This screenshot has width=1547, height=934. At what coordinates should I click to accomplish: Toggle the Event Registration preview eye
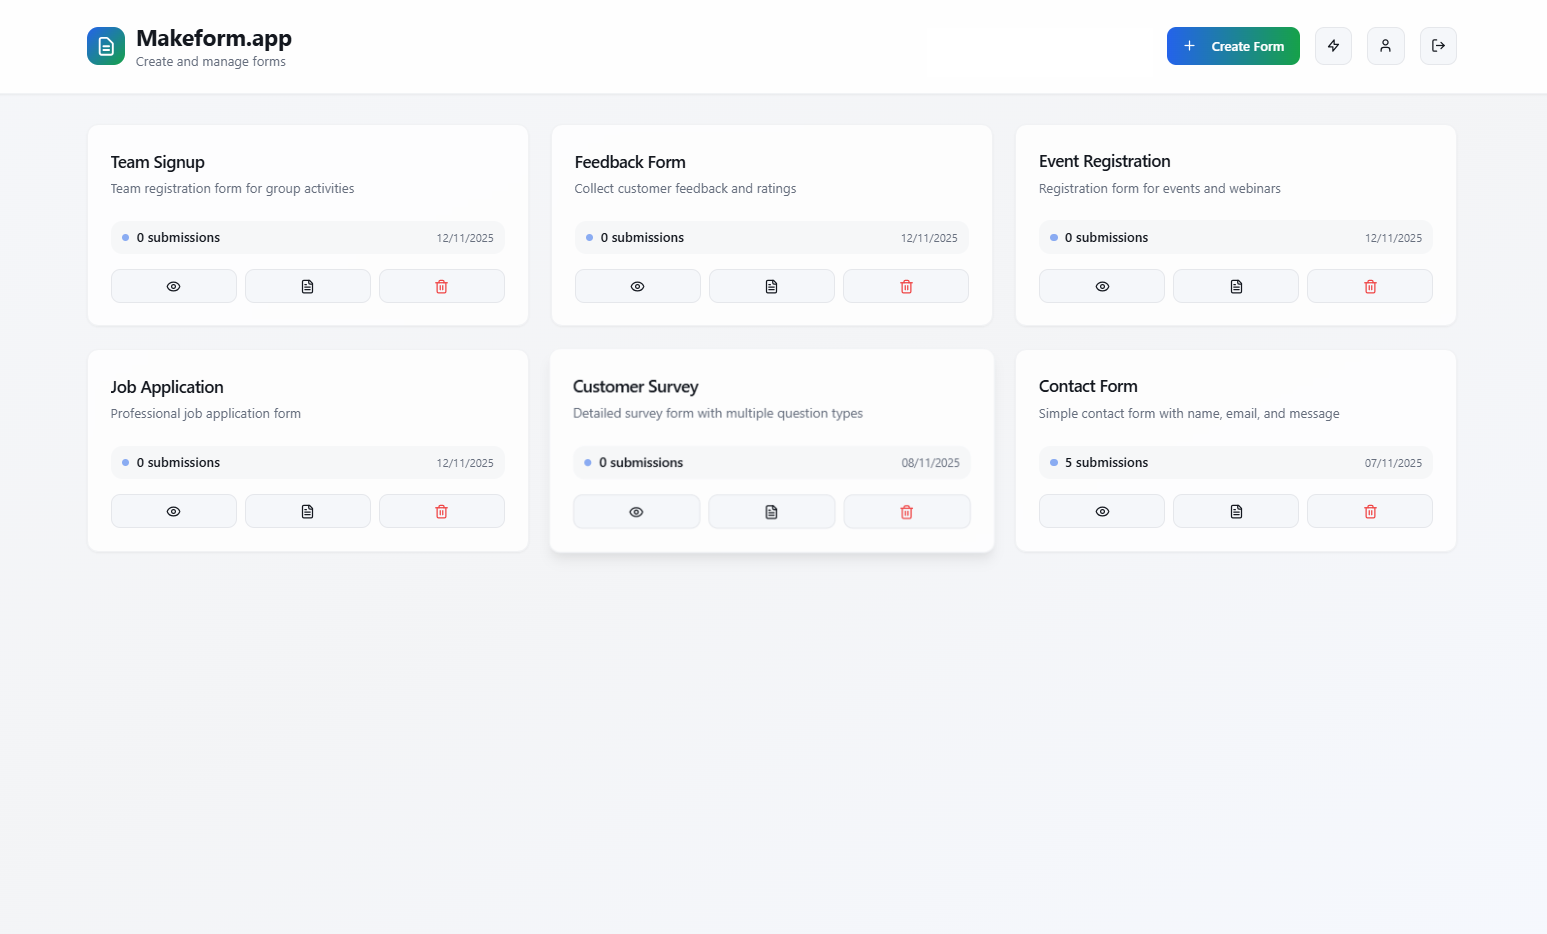click(x=1101, y=285)
